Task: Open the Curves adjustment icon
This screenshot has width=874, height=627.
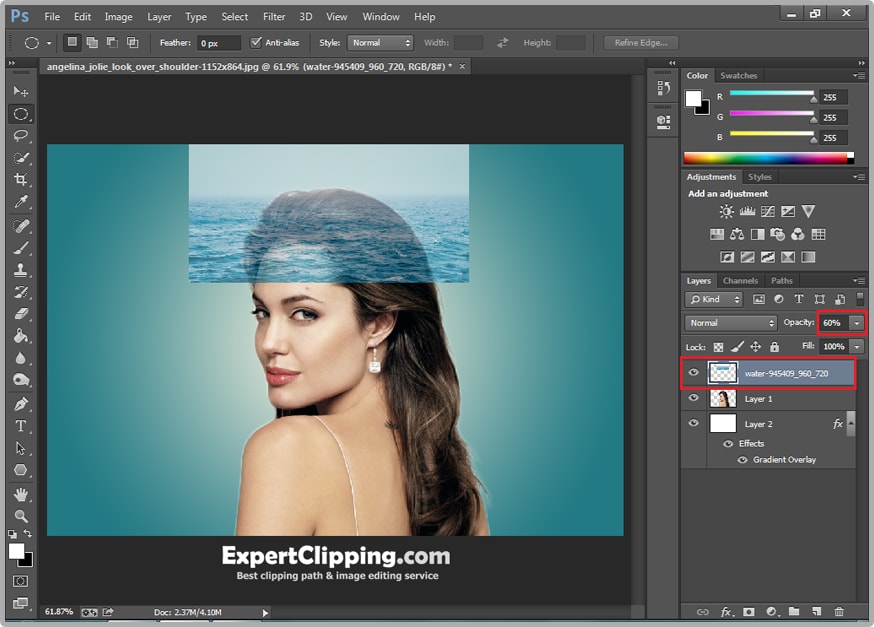Action: click(x=768, y=211)
